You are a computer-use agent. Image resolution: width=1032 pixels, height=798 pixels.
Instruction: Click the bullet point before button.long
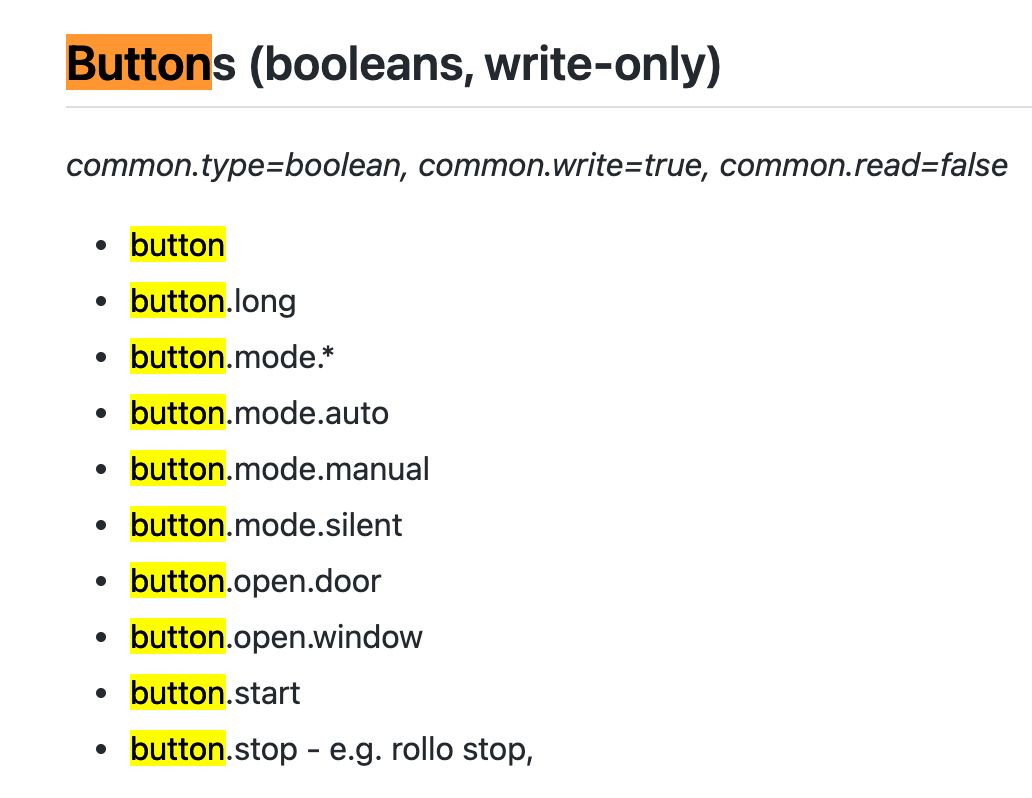click(x=101, y=302)
